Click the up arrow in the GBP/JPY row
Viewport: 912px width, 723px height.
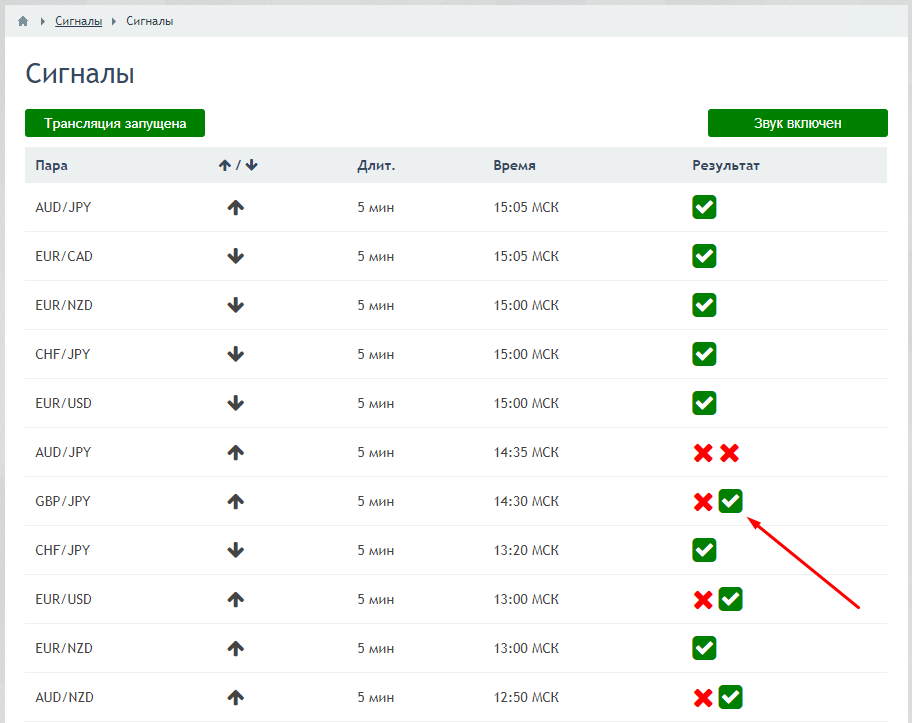click(x=236, y=501)
